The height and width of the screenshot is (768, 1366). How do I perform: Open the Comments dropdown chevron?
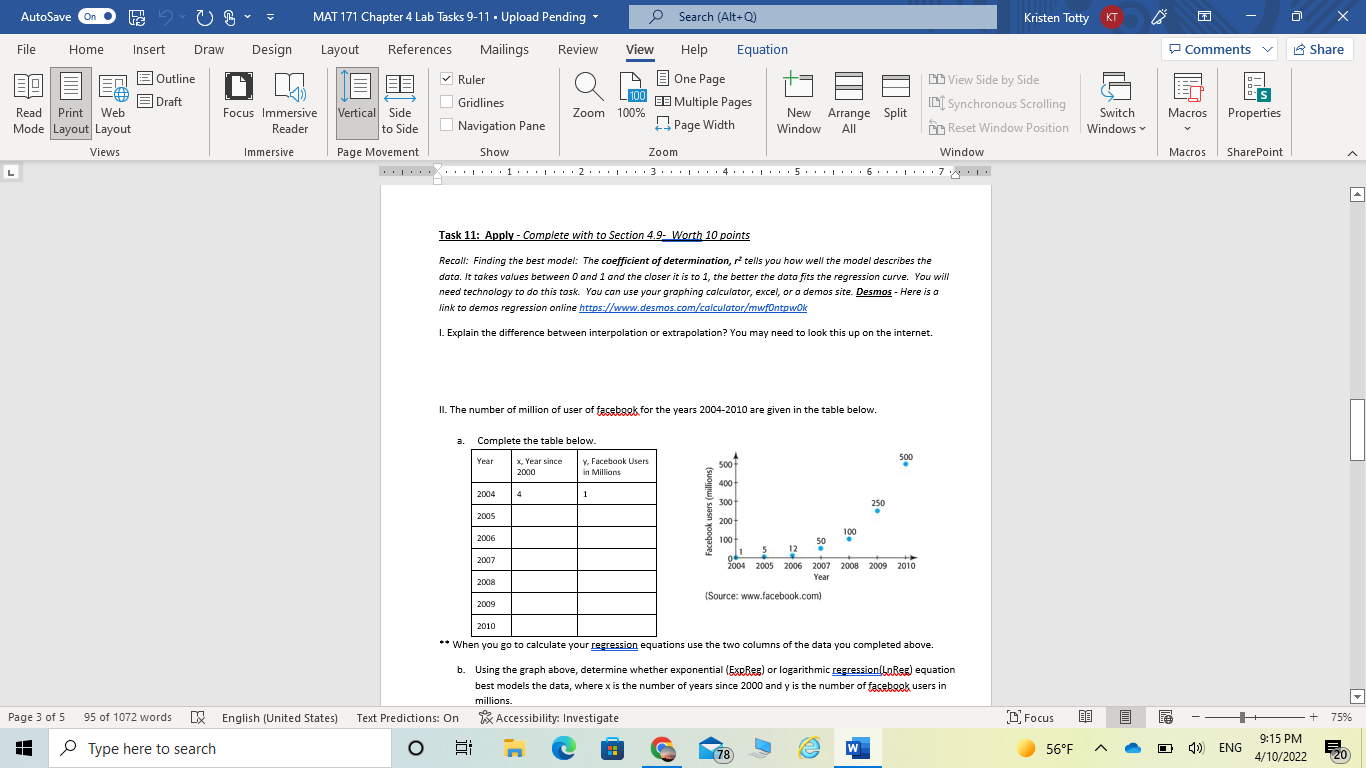[x=1268, y=48]
